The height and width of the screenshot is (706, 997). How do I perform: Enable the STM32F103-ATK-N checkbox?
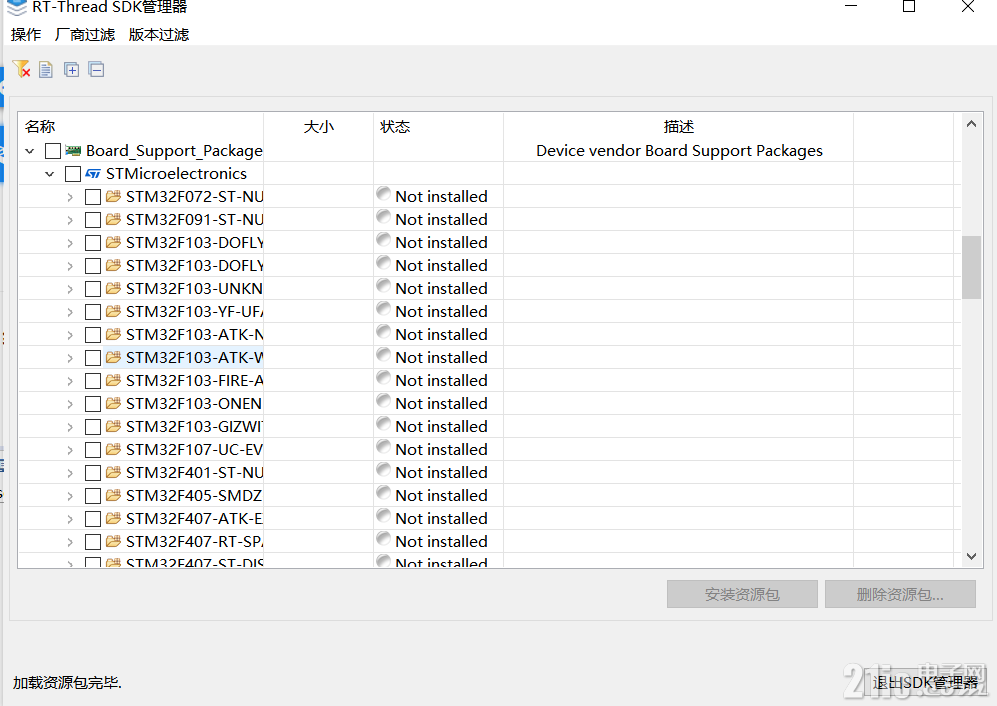tap(93, 335)
